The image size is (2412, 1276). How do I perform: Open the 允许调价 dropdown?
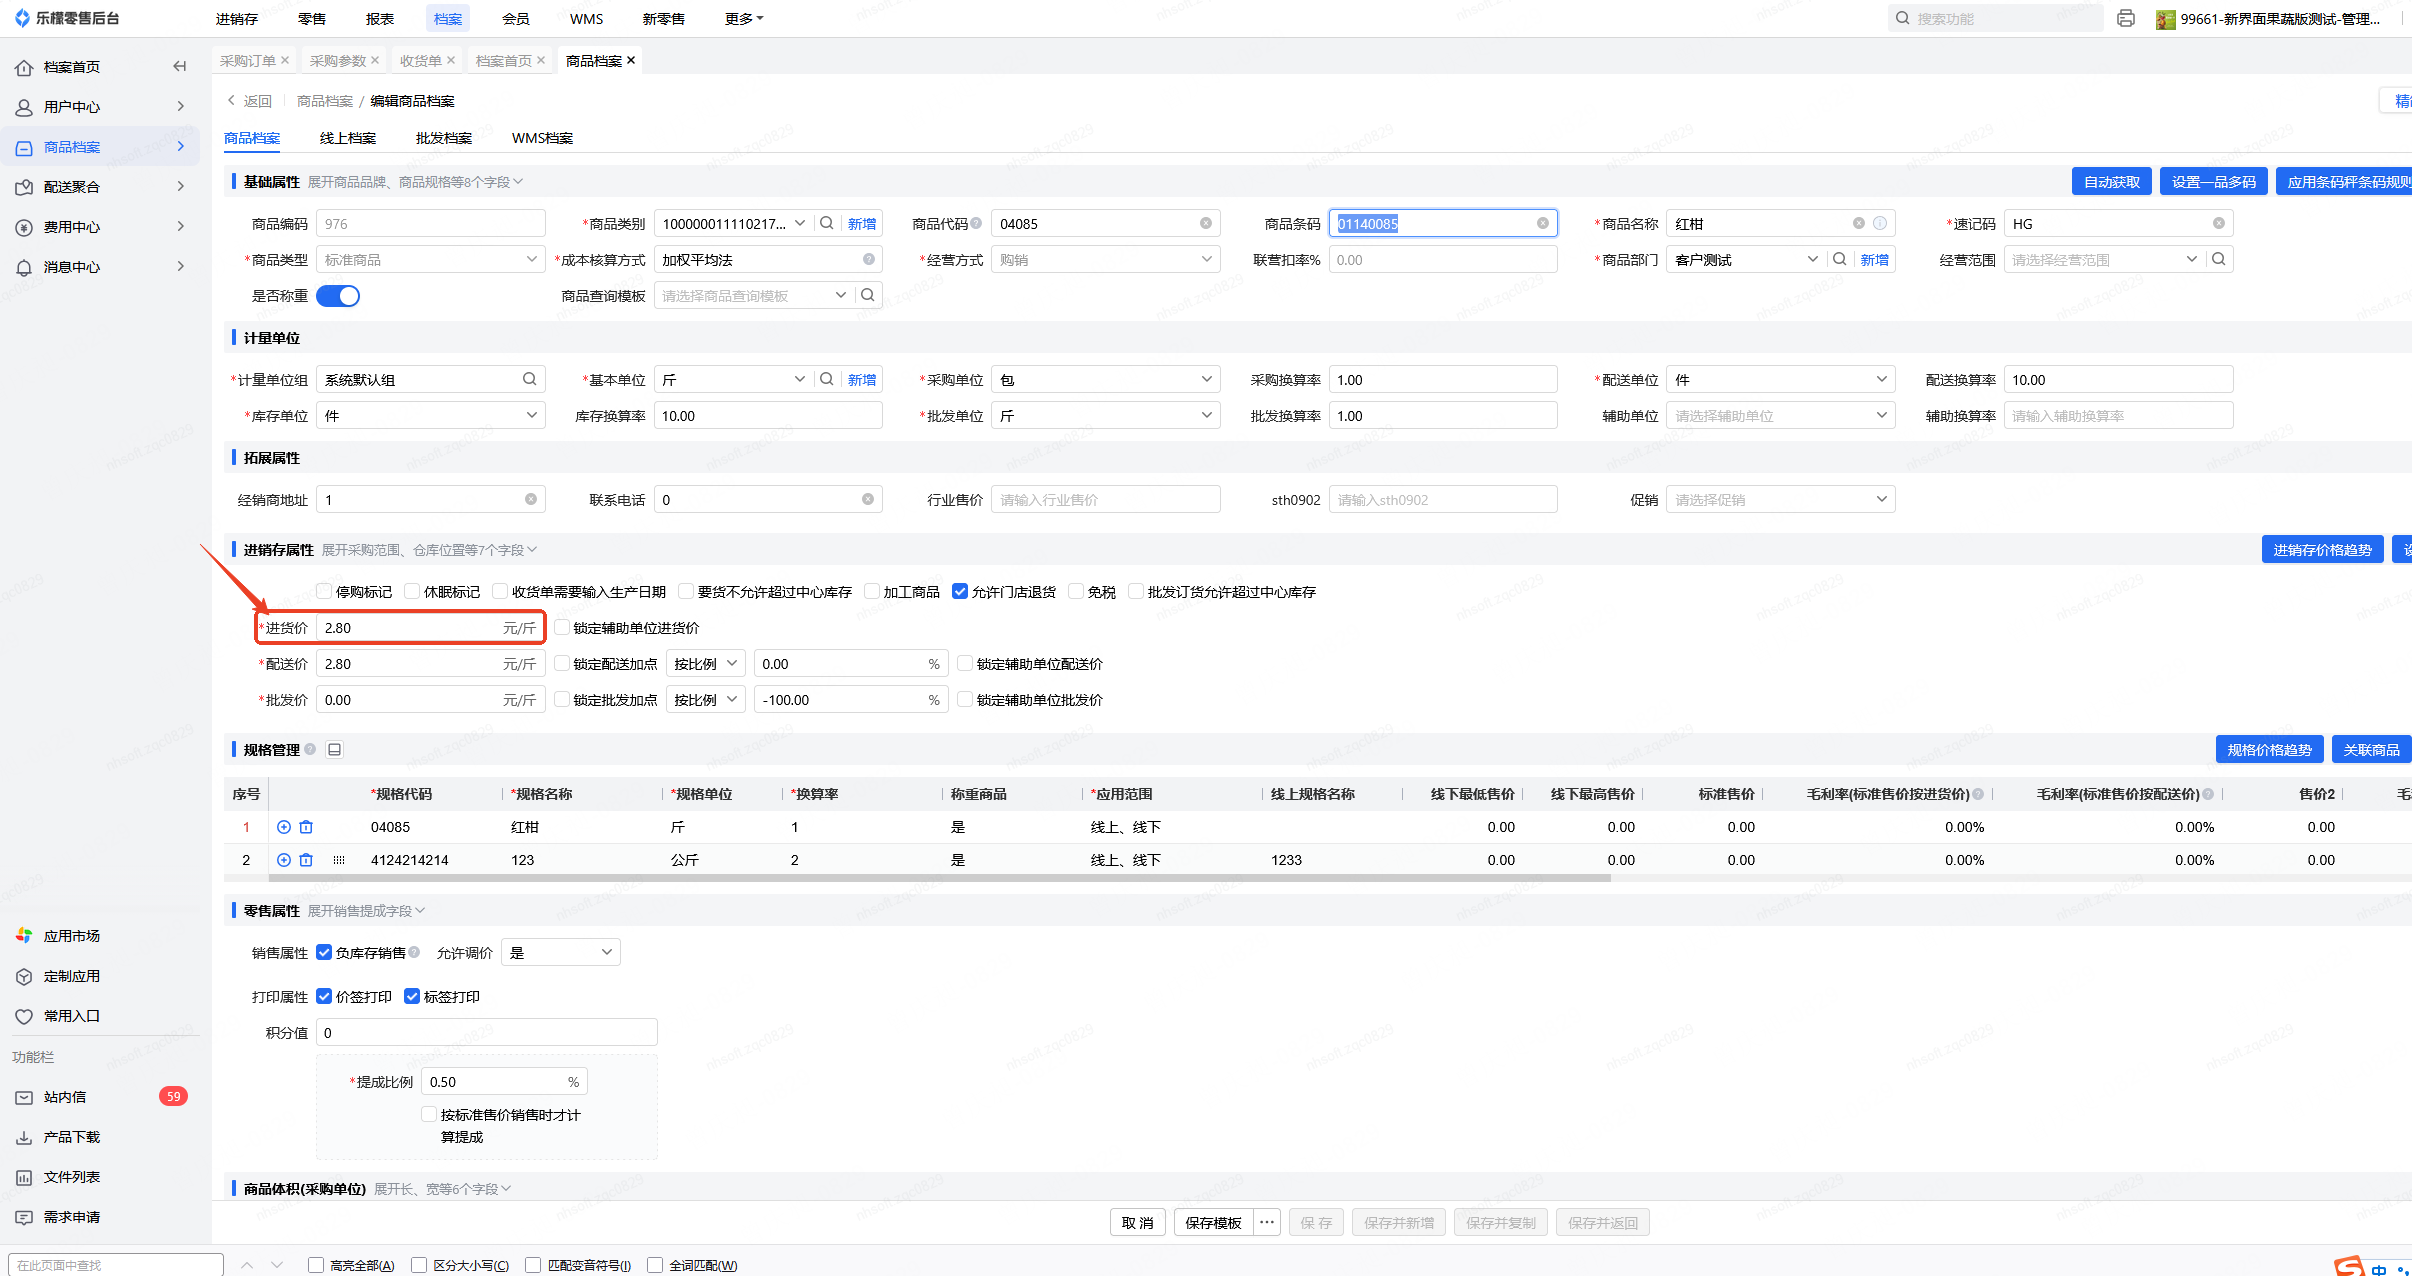[560, 953]
